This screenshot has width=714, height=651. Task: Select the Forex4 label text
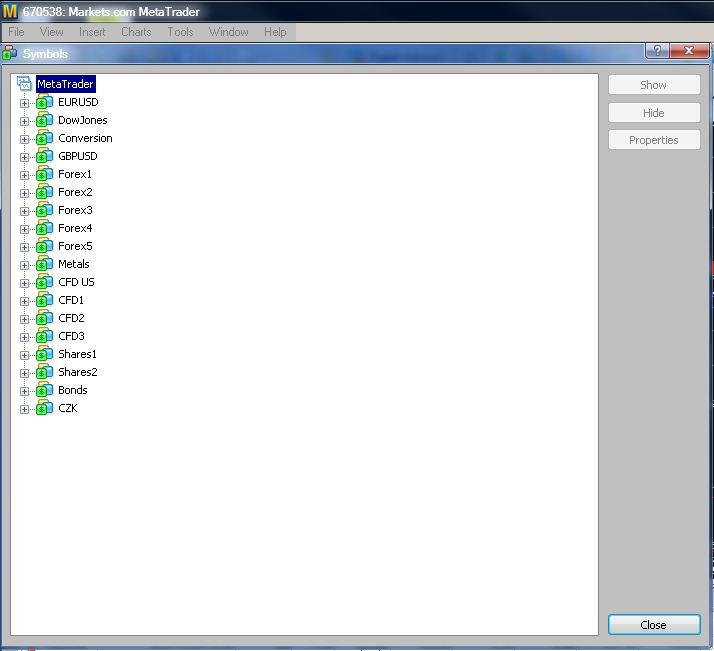[x=75, y=228]
